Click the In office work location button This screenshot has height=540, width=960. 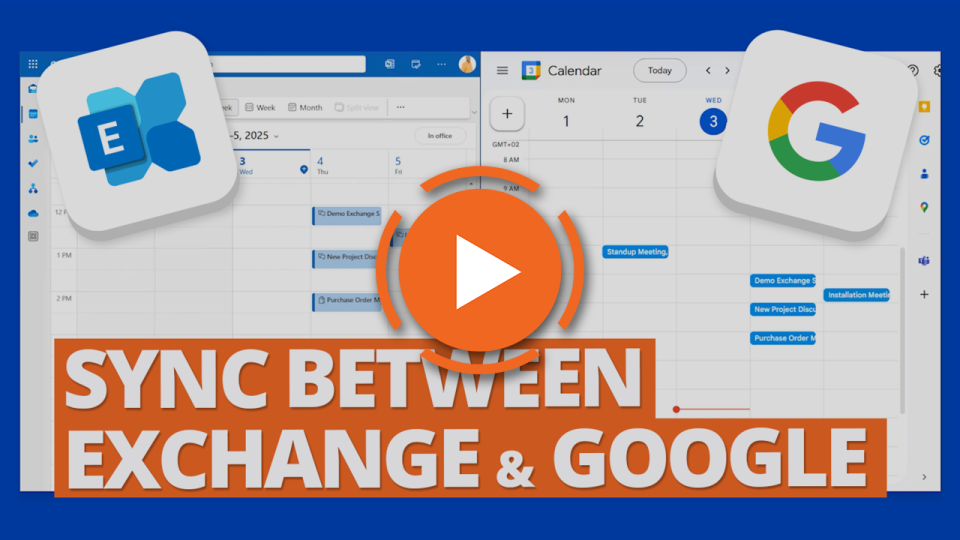coord(440,136)
